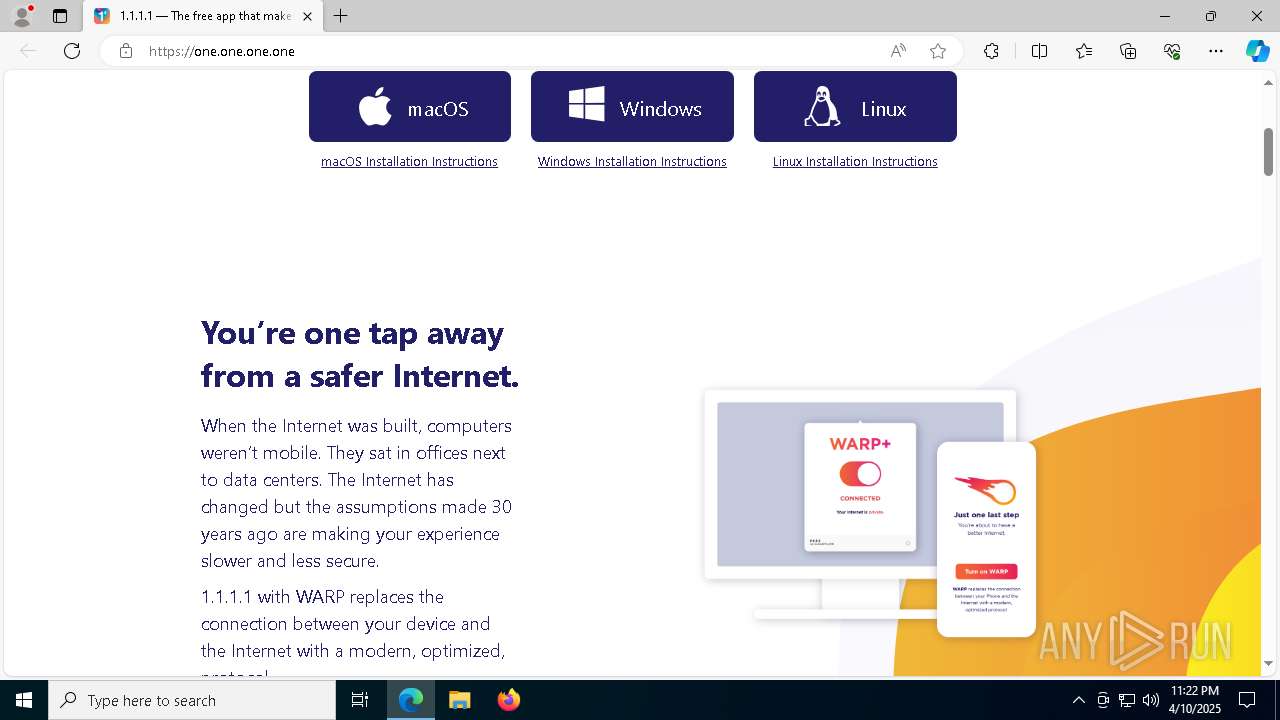The width and height of the screenshot is (1280, 720).
Task: Open the volume speaker tray icon
Action: click(x=1151, y=700)
